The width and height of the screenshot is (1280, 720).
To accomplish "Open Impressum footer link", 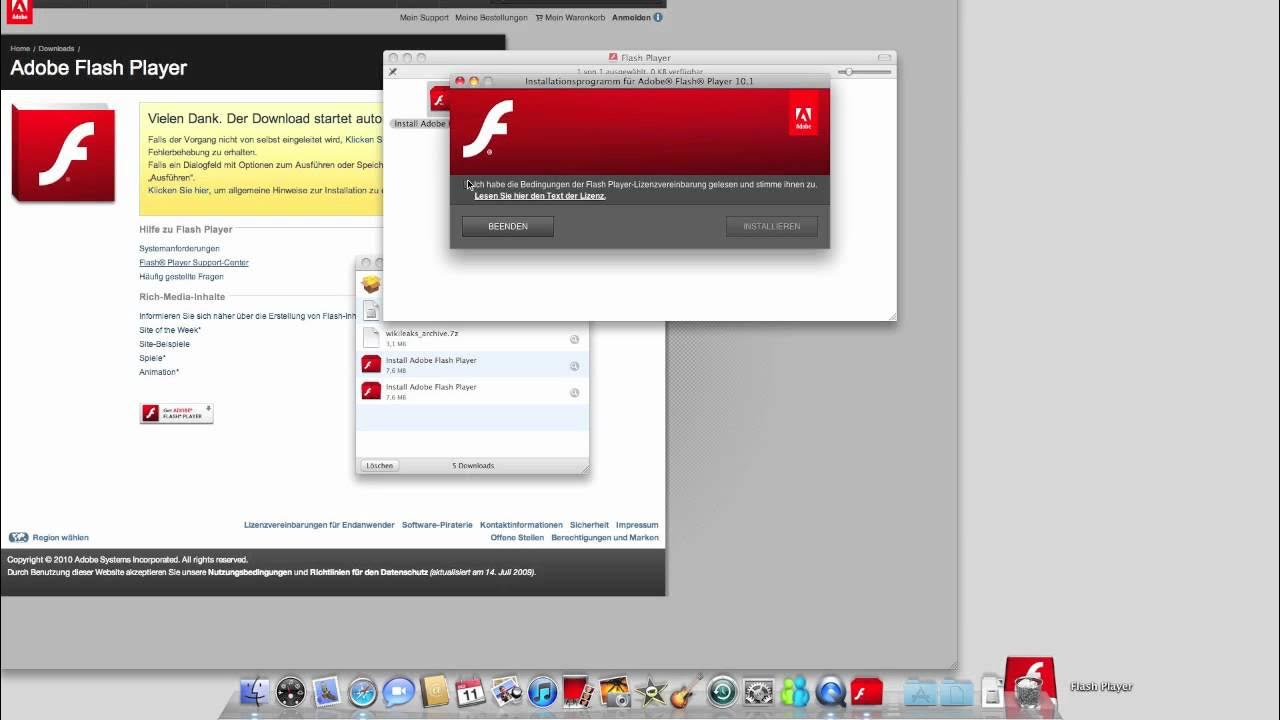I will pyautogui.click(x=637, y=525).
